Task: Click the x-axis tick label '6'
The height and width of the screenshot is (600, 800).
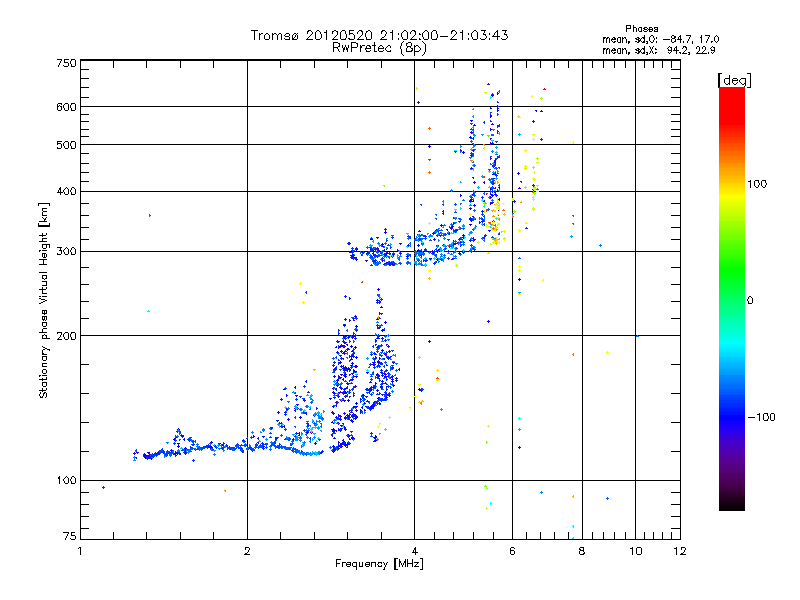Action: (512, 551)
